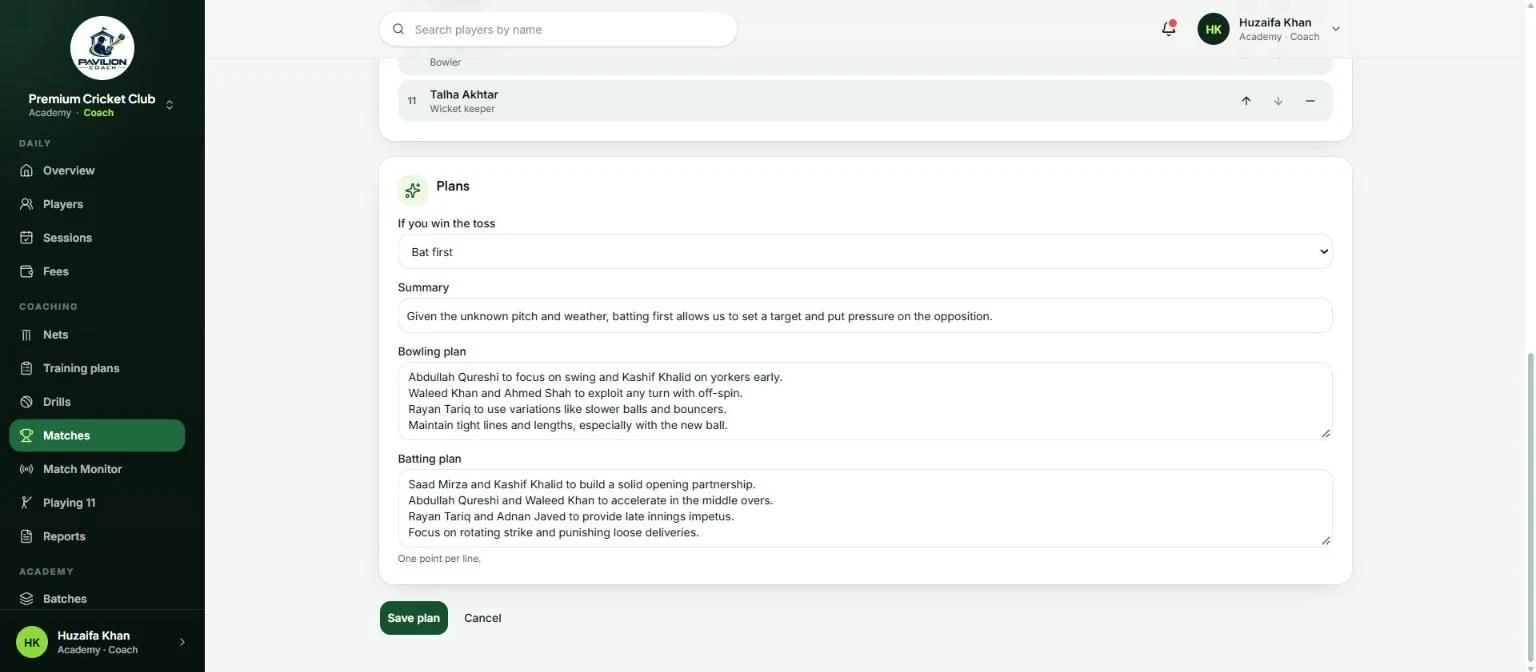1536x672 pixels.
Task: Click the Overview home icon
Action: (x=27, y=170)
